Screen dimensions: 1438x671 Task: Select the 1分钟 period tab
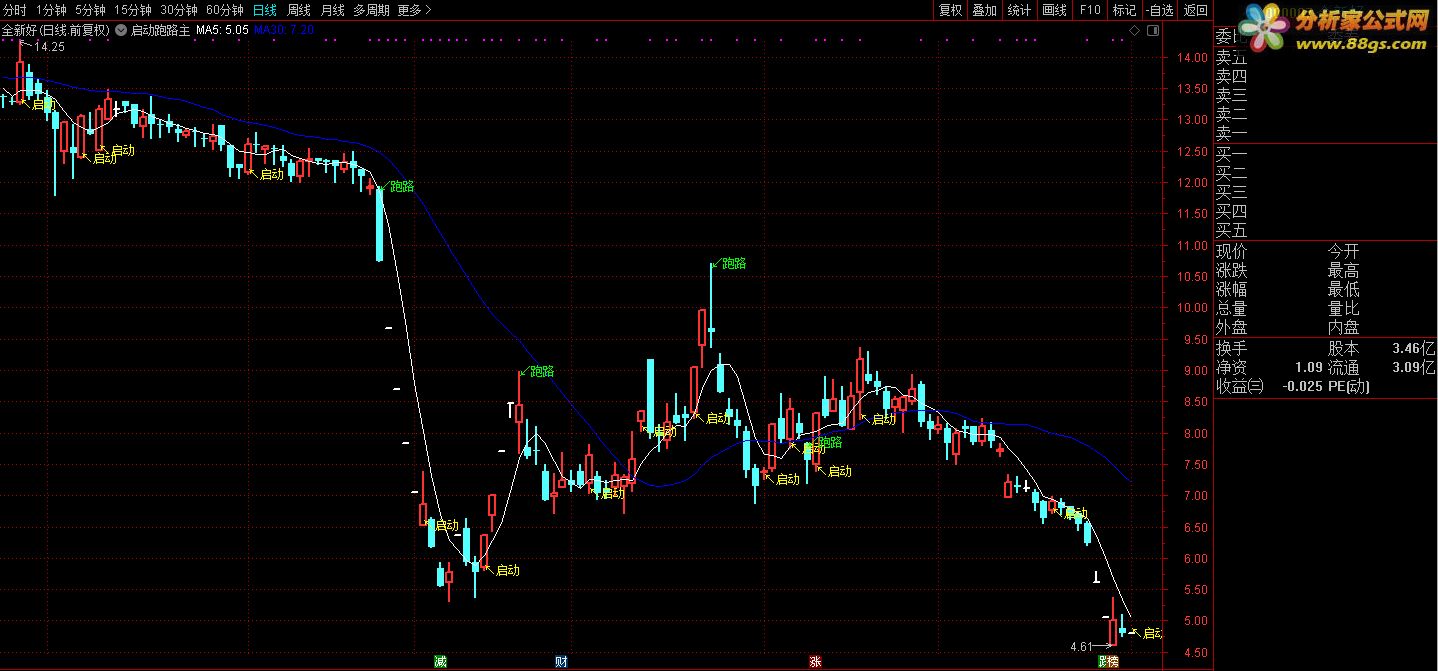pyautogui.click(x=50, y=10)
